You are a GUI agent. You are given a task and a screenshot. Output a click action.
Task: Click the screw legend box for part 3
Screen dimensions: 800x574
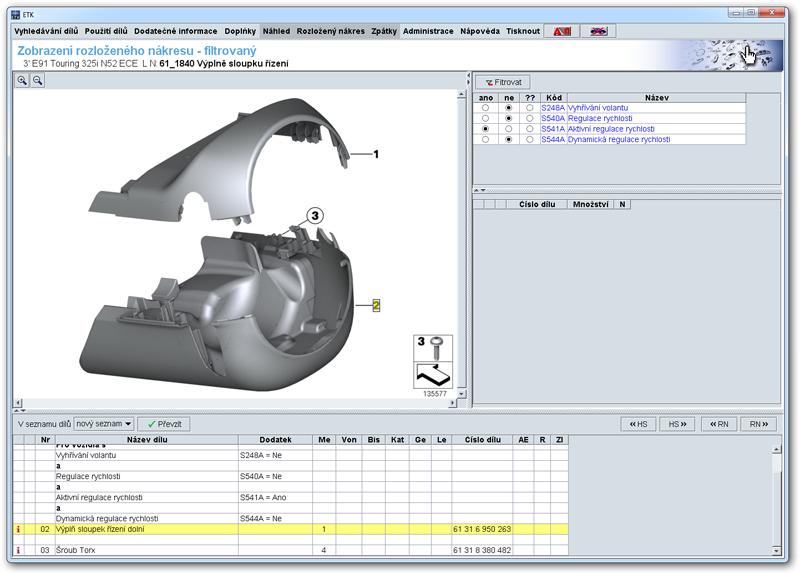(x=433, y=348)
